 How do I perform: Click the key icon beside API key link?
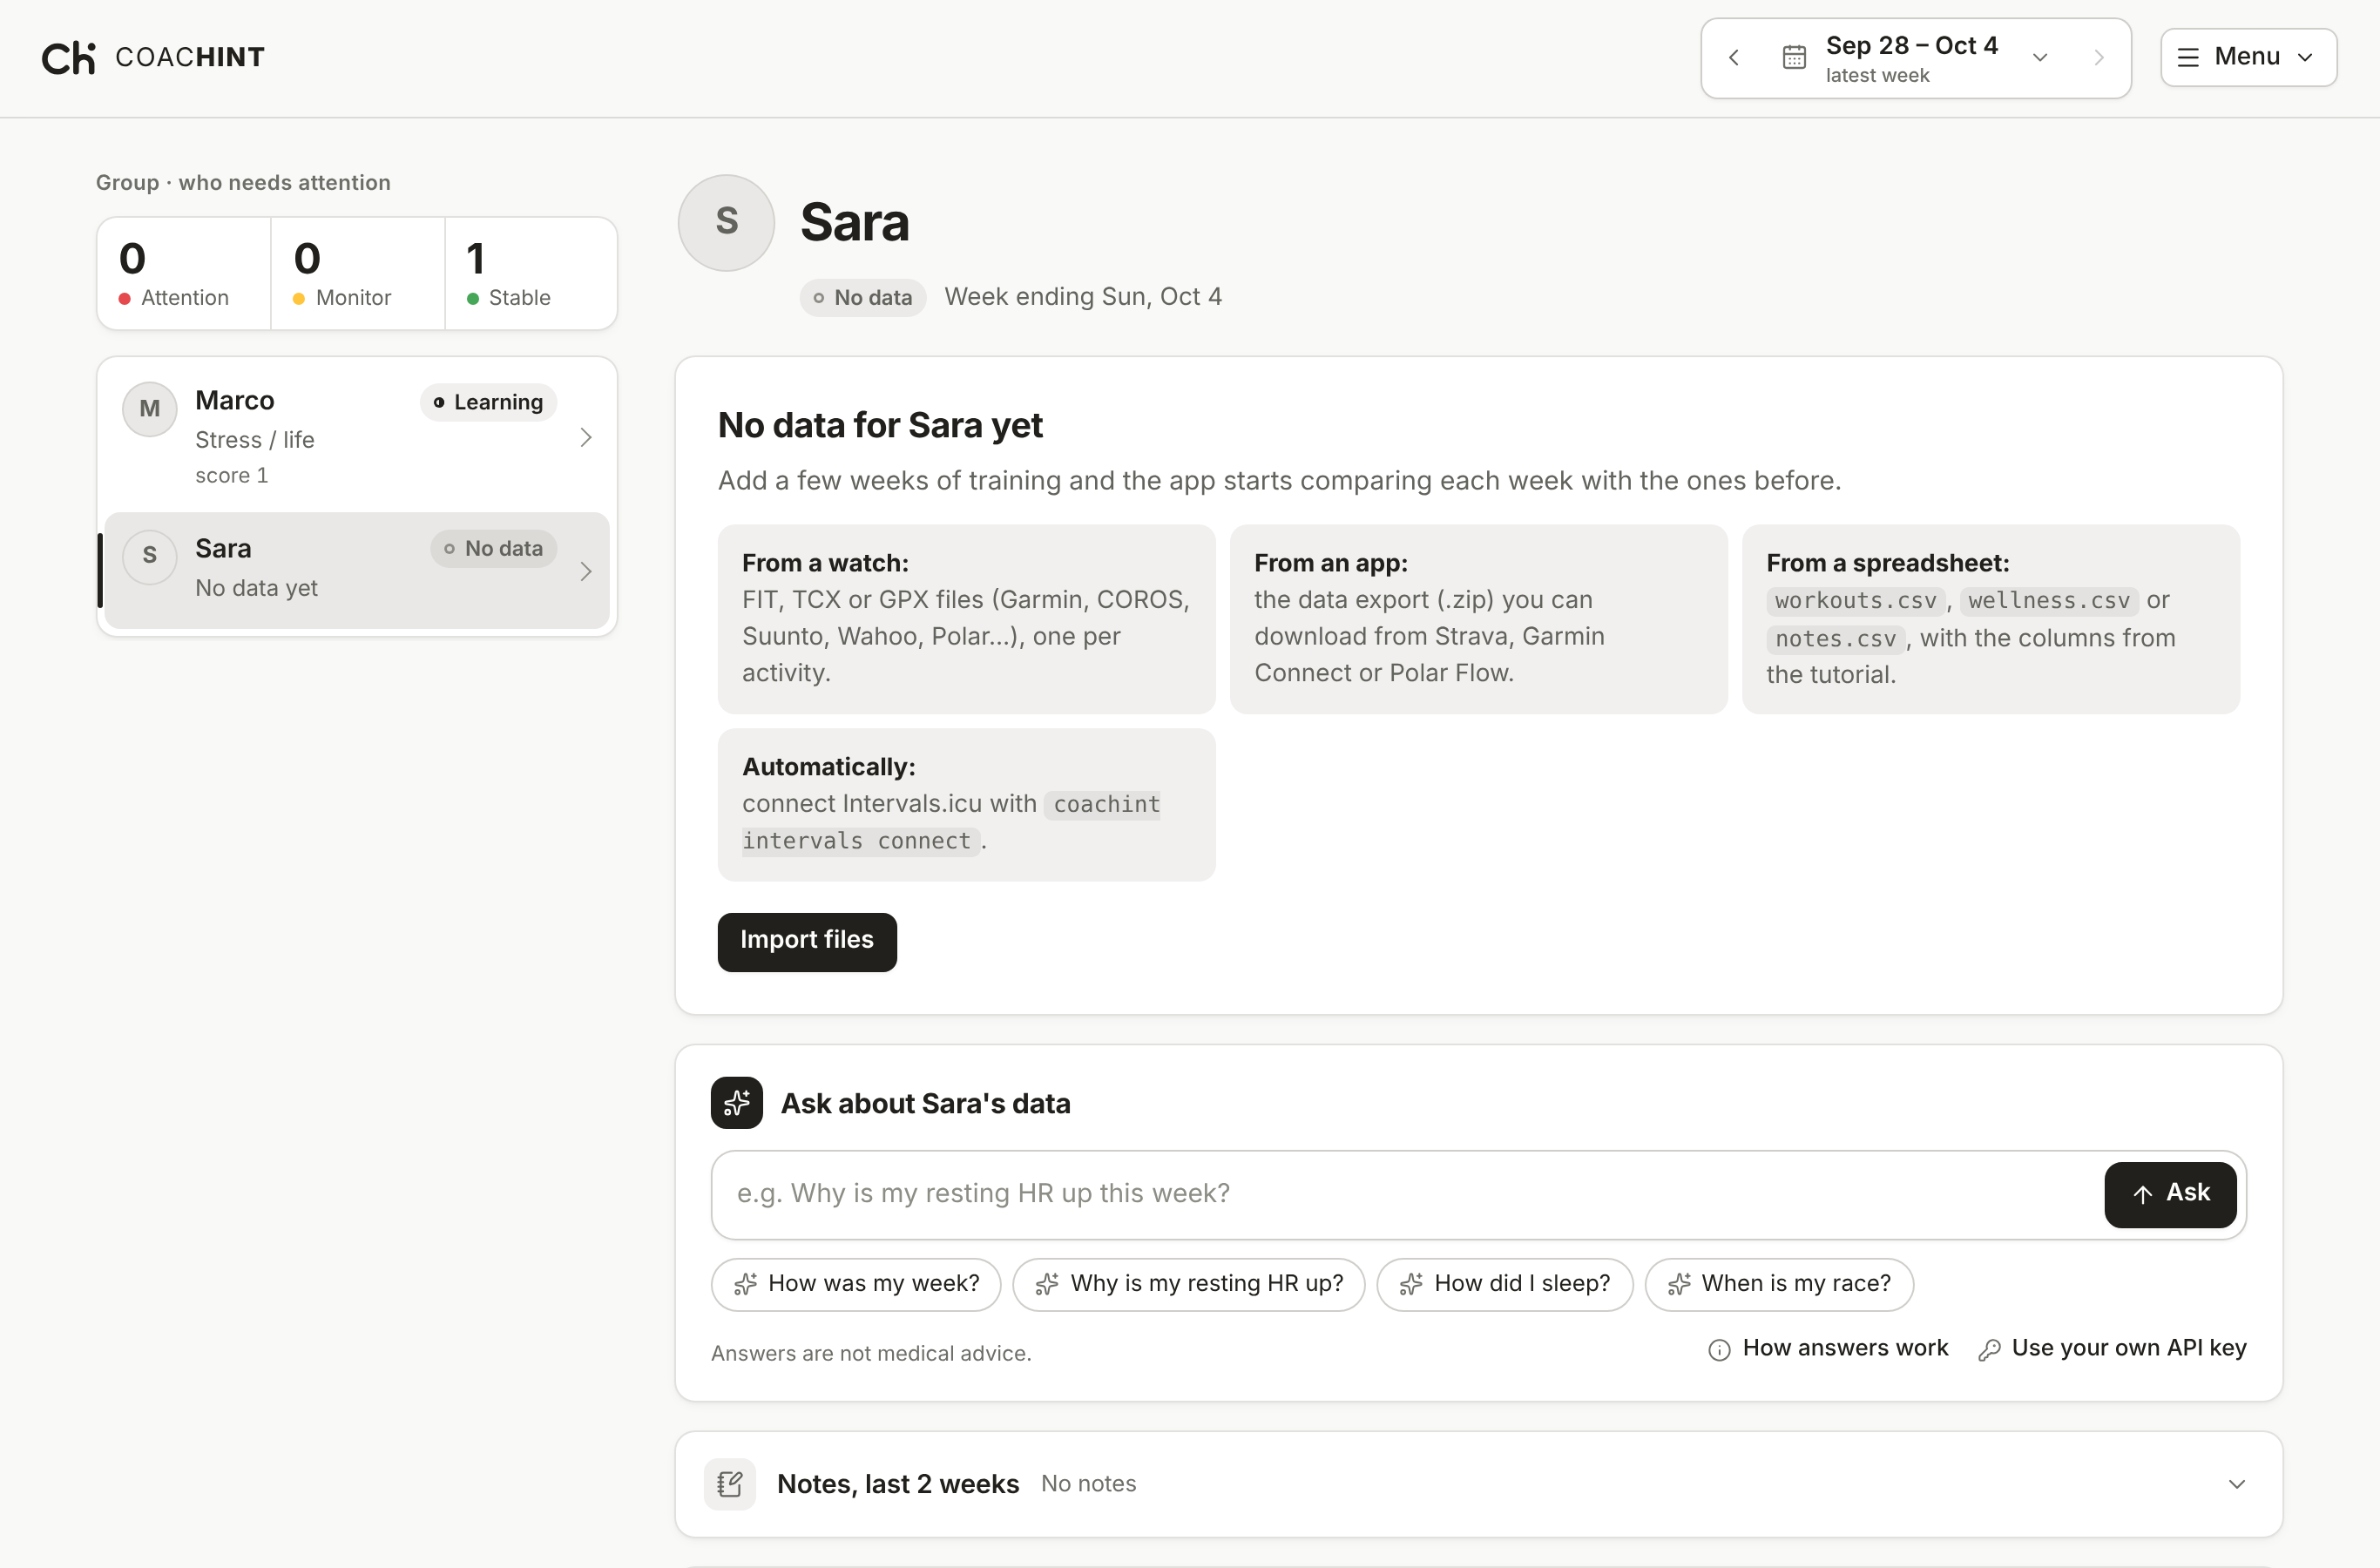click(1989, 1350)
